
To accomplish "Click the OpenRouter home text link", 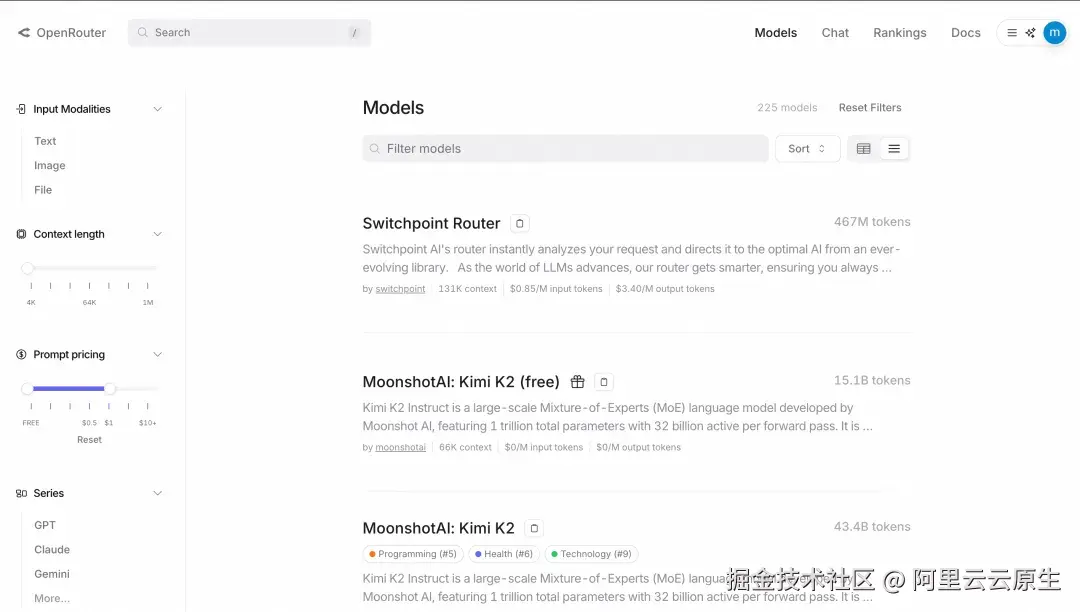I will [x=71, y=32].
